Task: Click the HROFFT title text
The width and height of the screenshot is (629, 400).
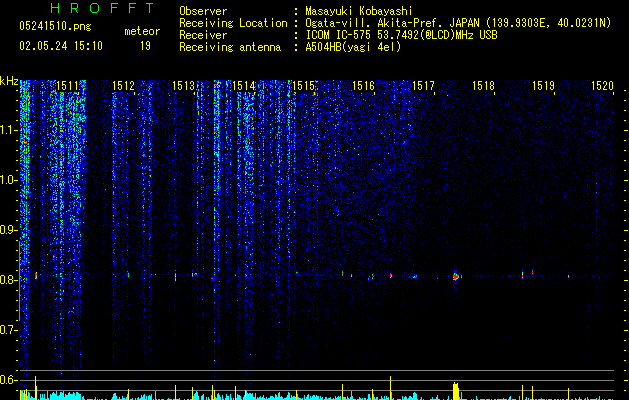Action: pos(102,8)
